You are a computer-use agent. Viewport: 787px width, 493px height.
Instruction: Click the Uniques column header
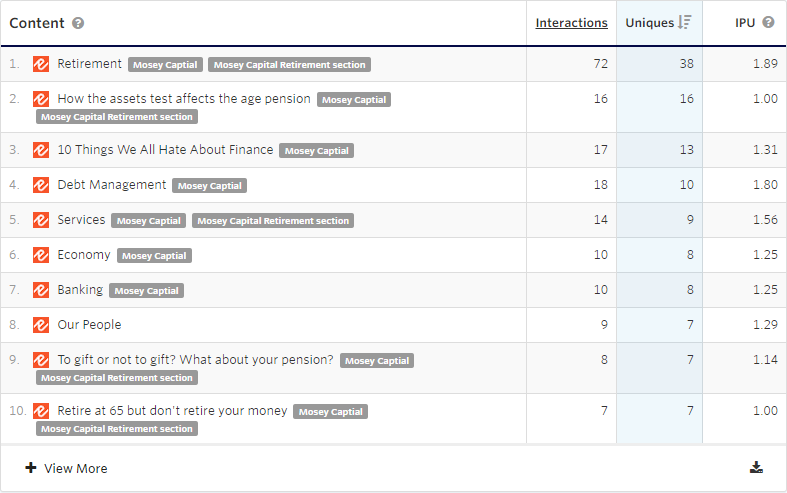coord(649,23)
